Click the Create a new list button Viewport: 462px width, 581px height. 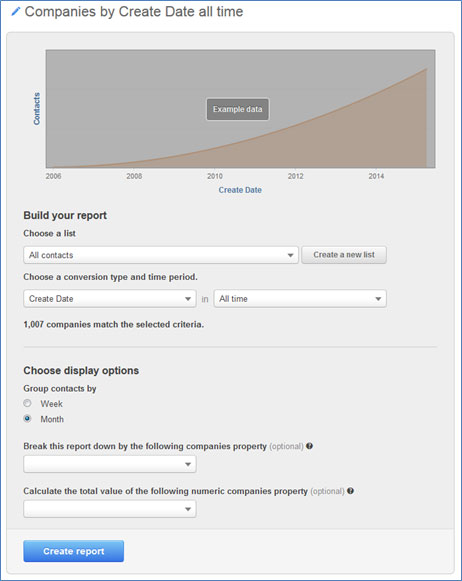tap(344, 255)
